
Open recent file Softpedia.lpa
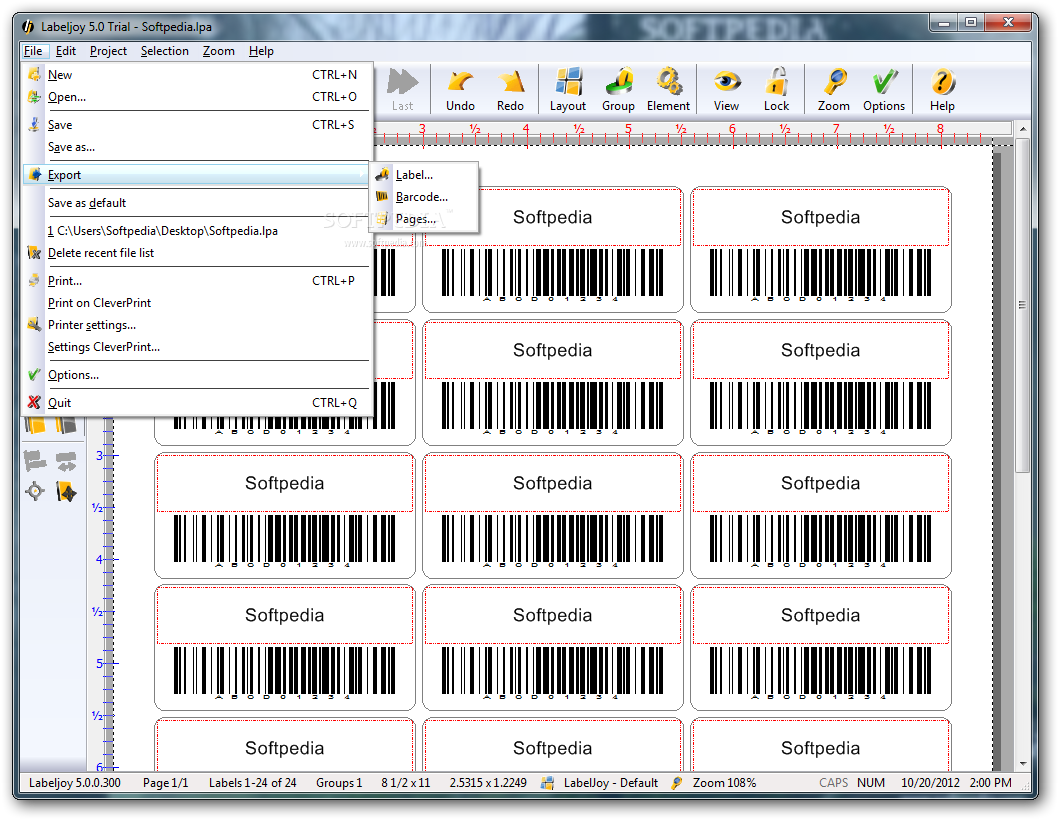click(197, 231)
